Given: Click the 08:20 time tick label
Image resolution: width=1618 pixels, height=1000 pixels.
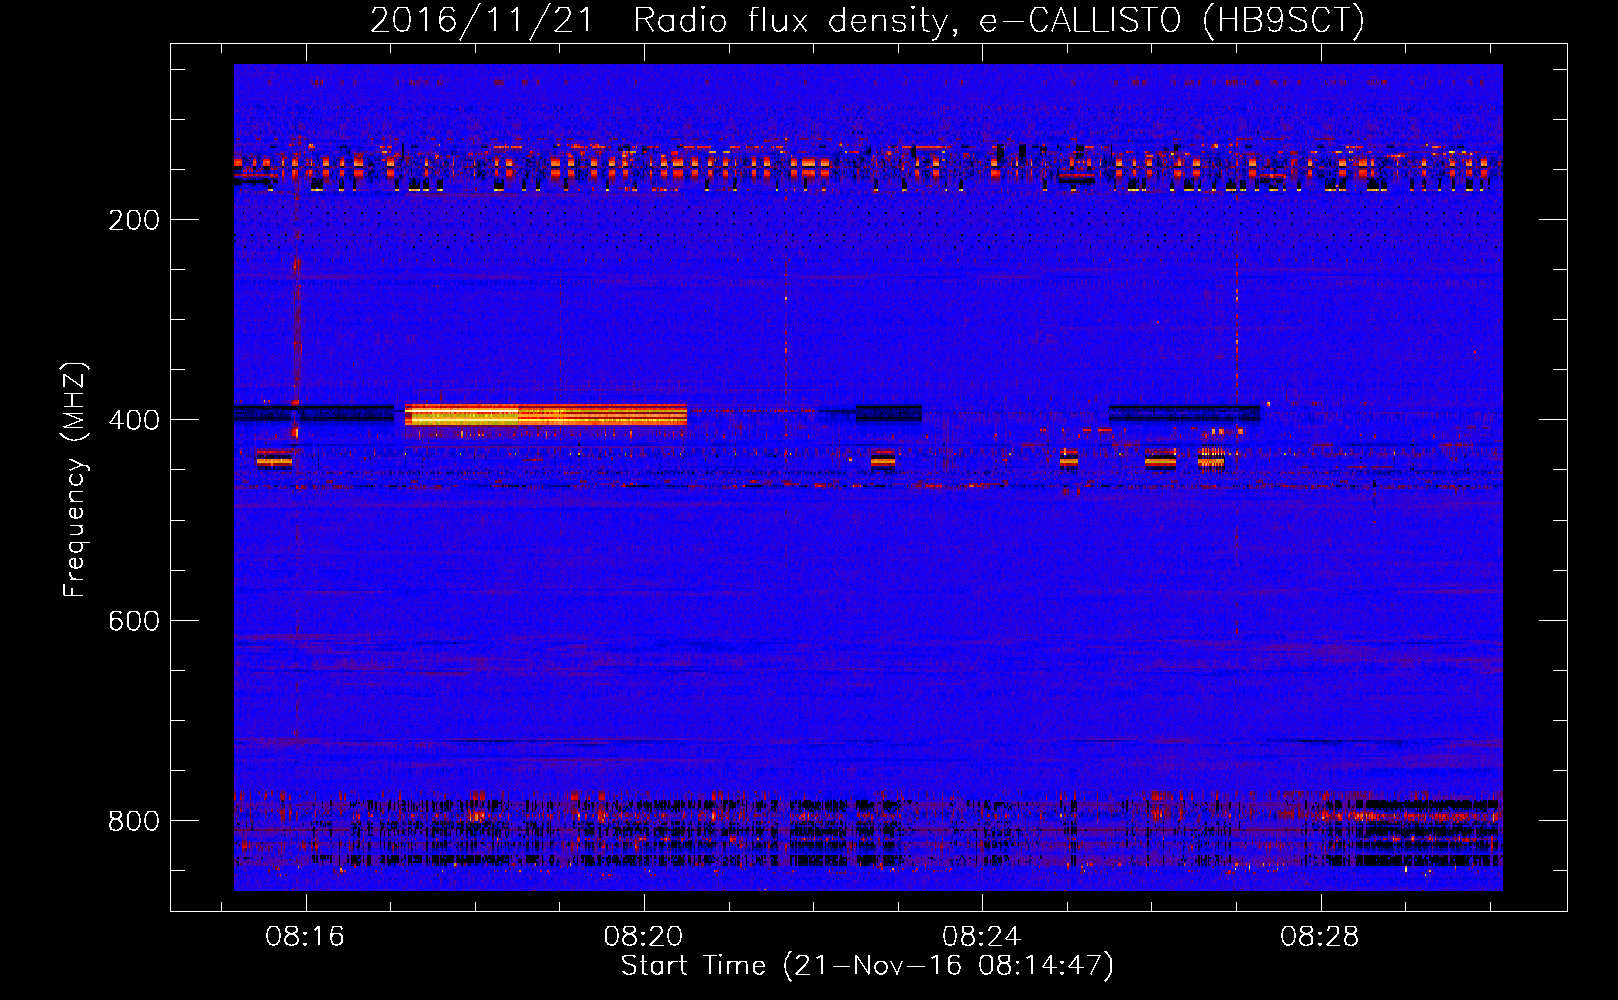Looking at the screenshot, I should [x=643, y=936].
